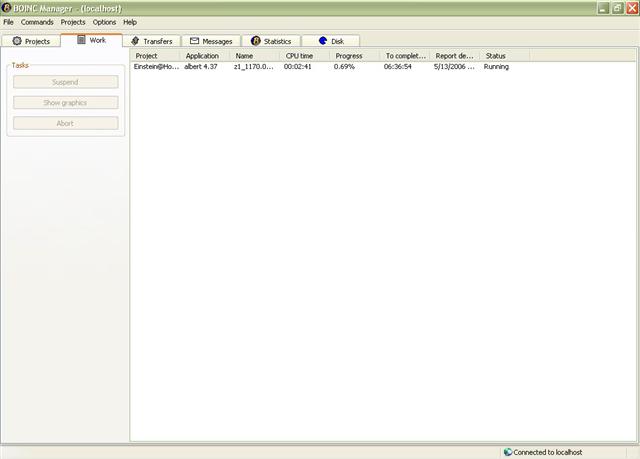Sort by the To completion column header
Screen dimensions: 640x459
click(405, 56)
